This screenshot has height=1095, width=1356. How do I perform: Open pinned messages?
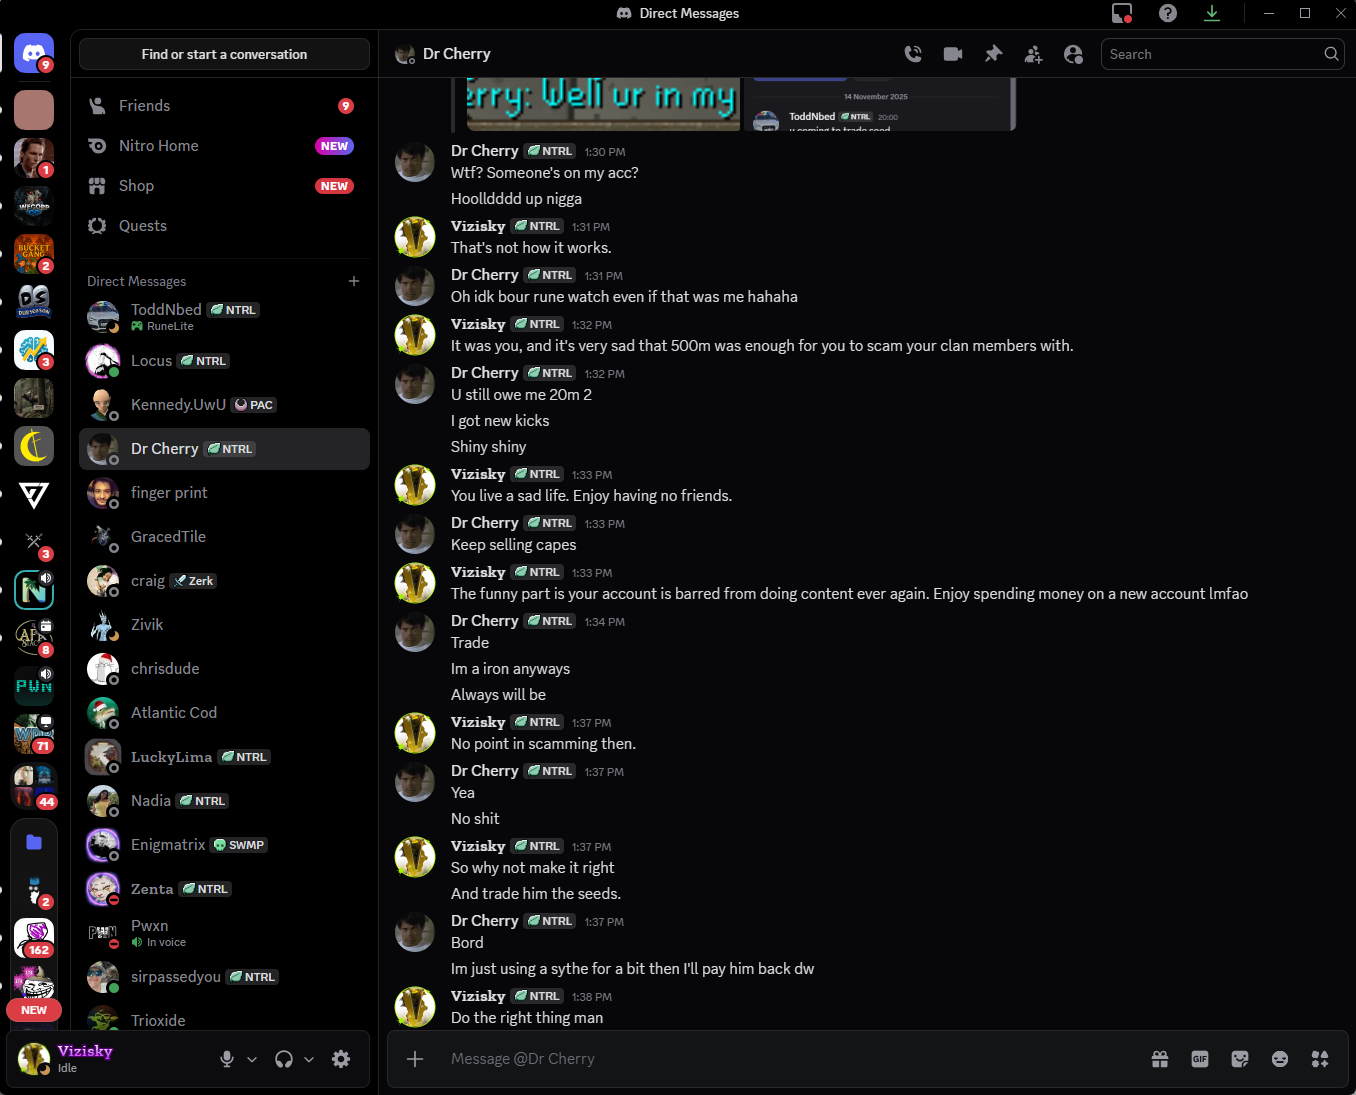click(x=993, y=54)
